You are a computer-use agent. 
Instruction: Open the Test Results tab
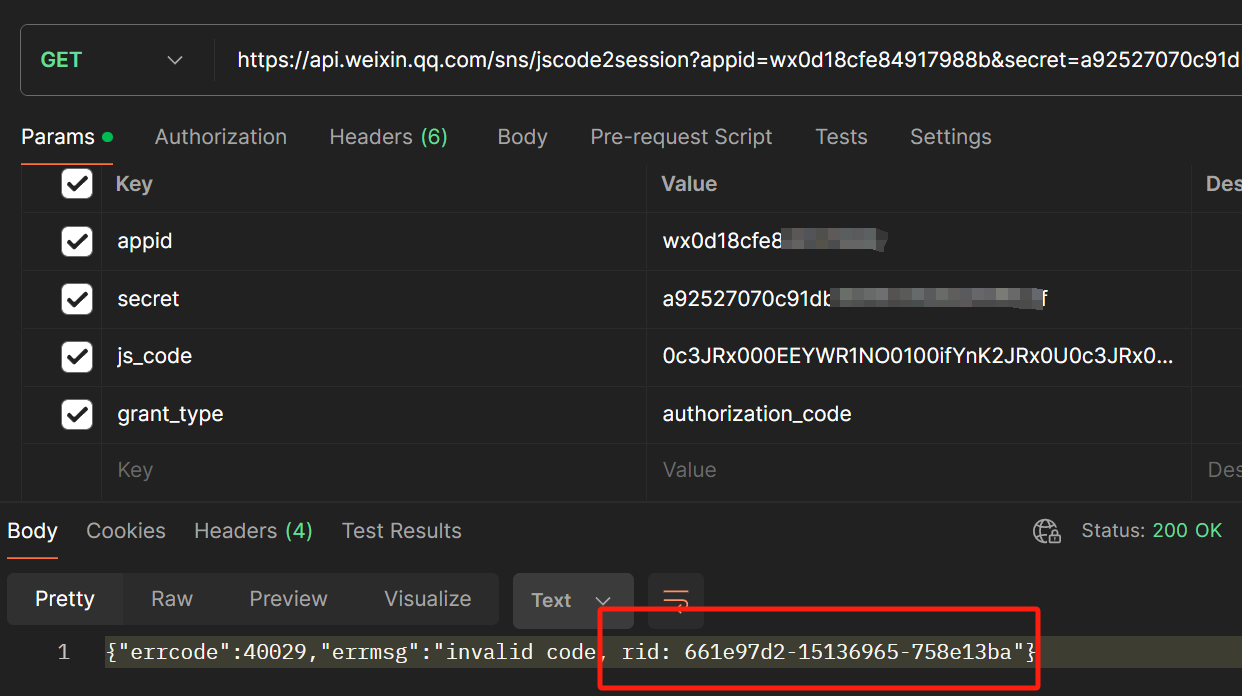(x=401, y=531)
